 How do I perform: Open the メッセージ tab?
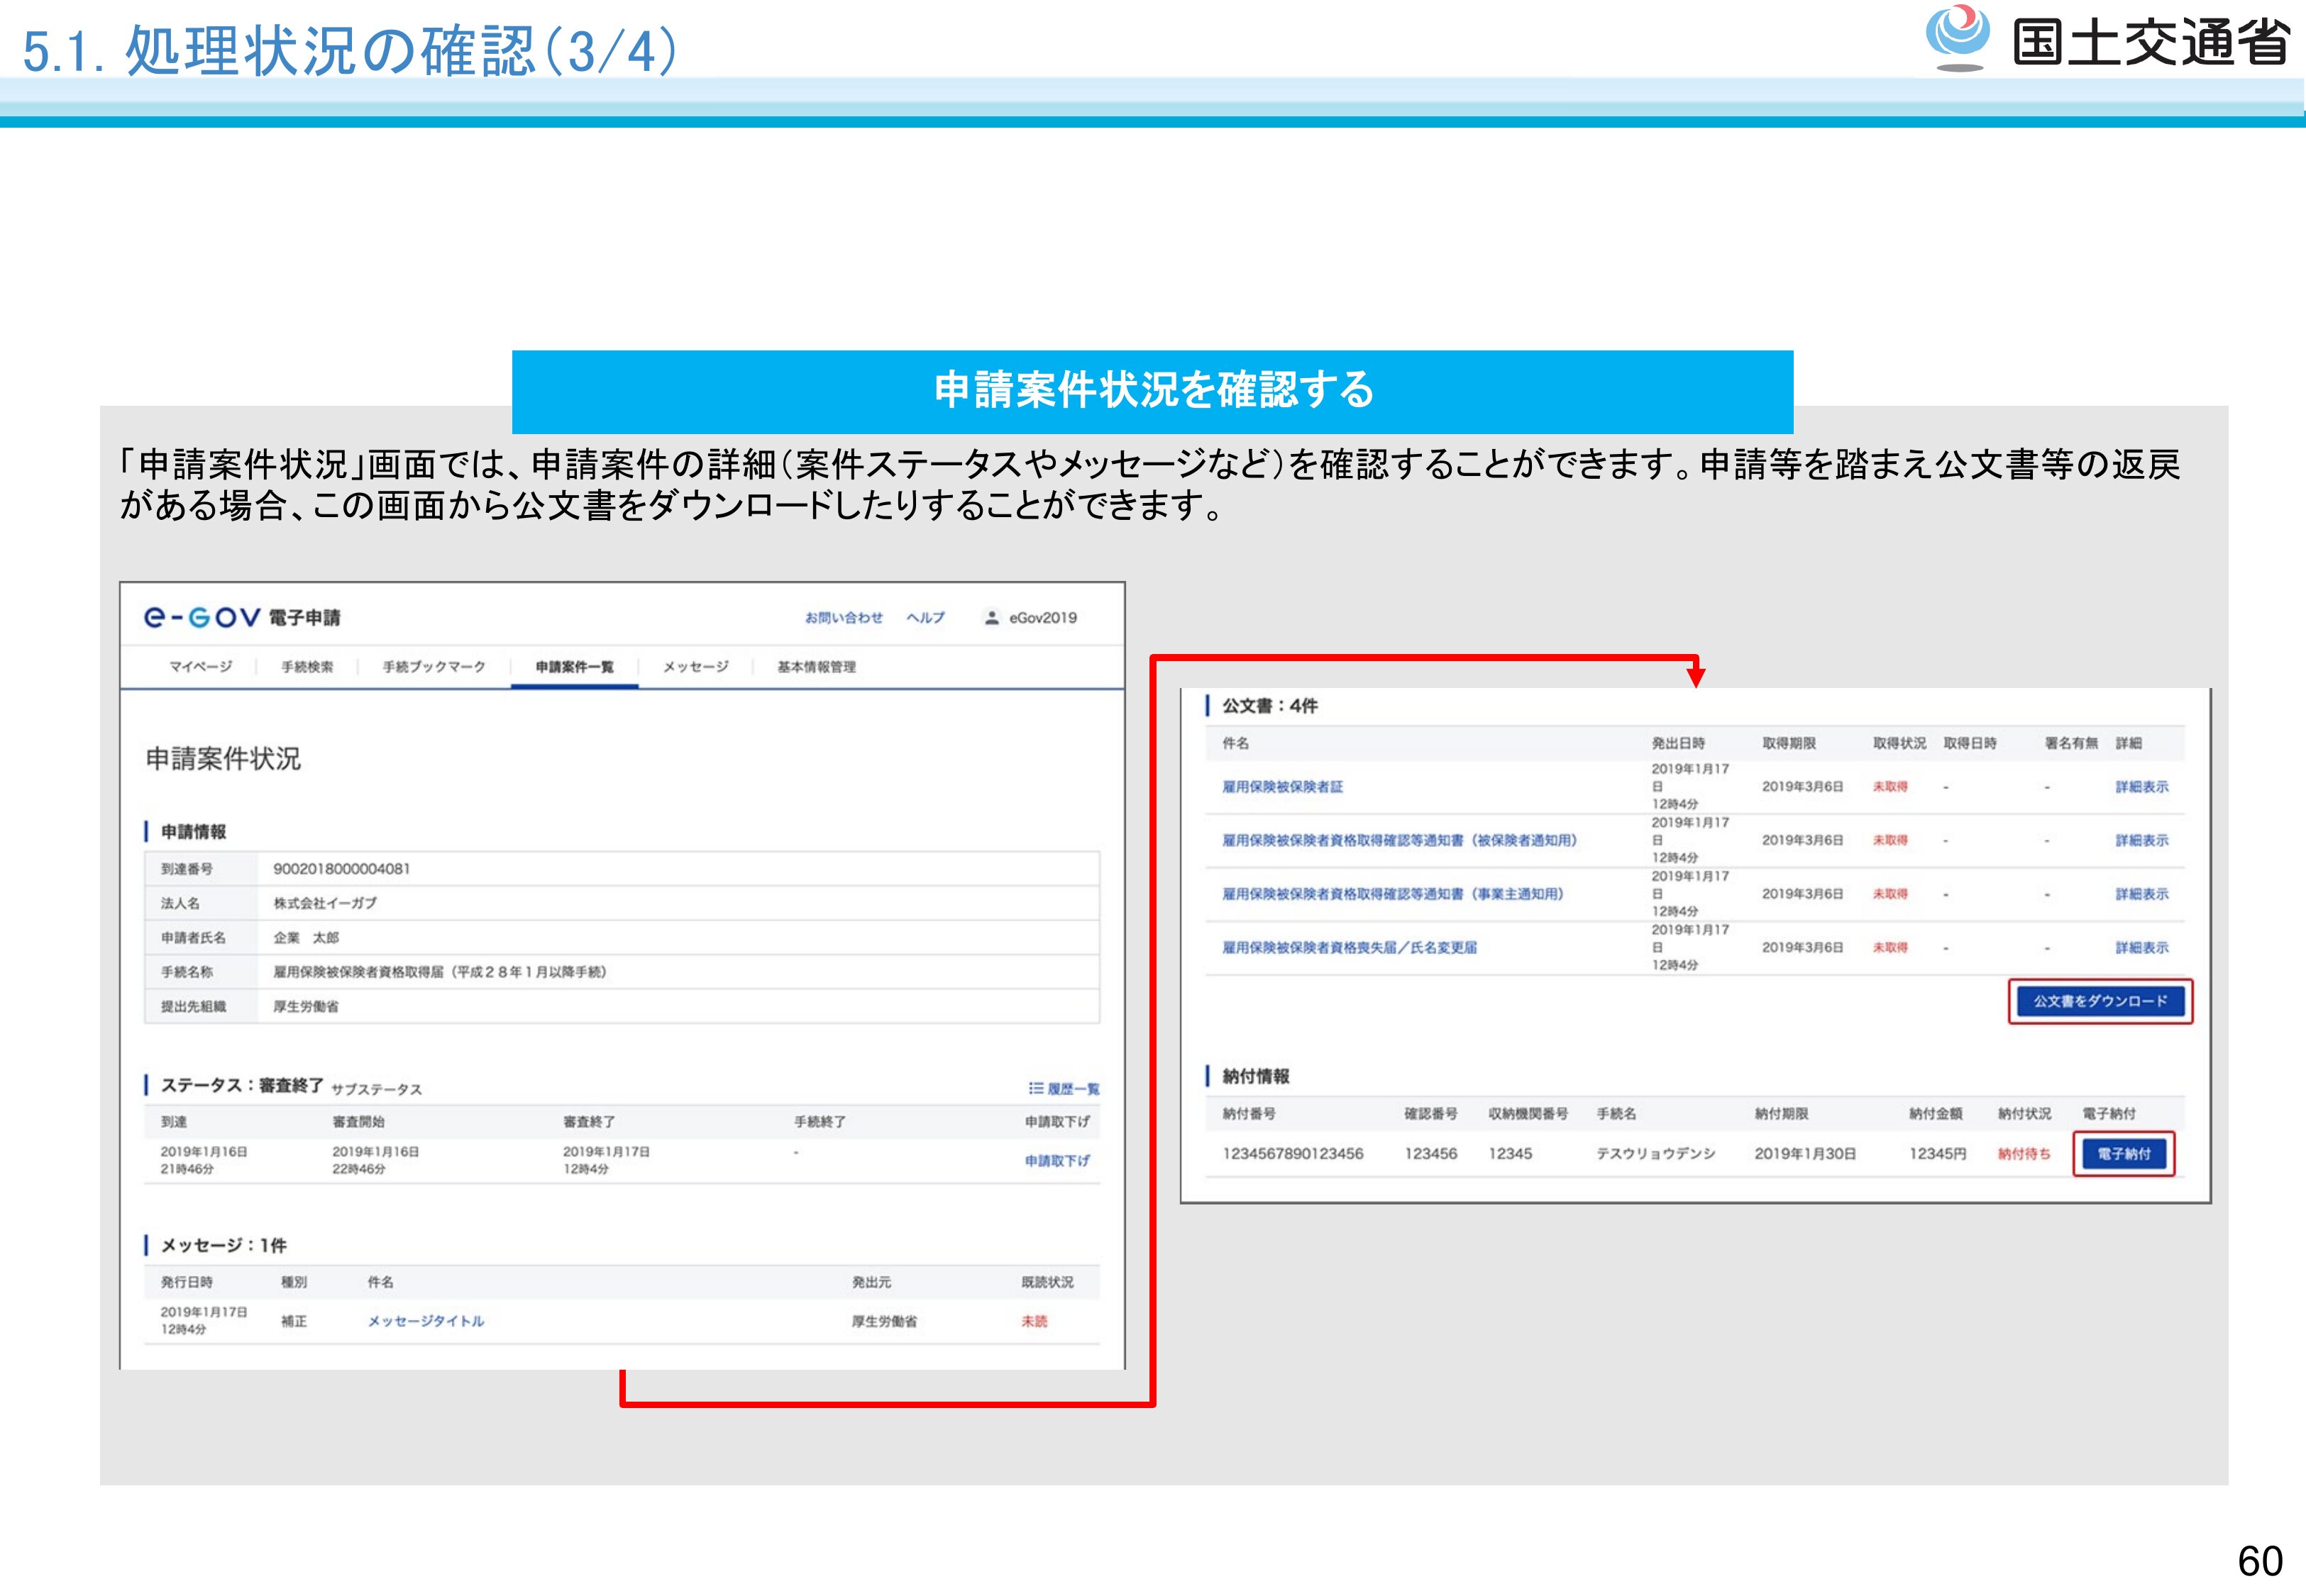point(695,667)
